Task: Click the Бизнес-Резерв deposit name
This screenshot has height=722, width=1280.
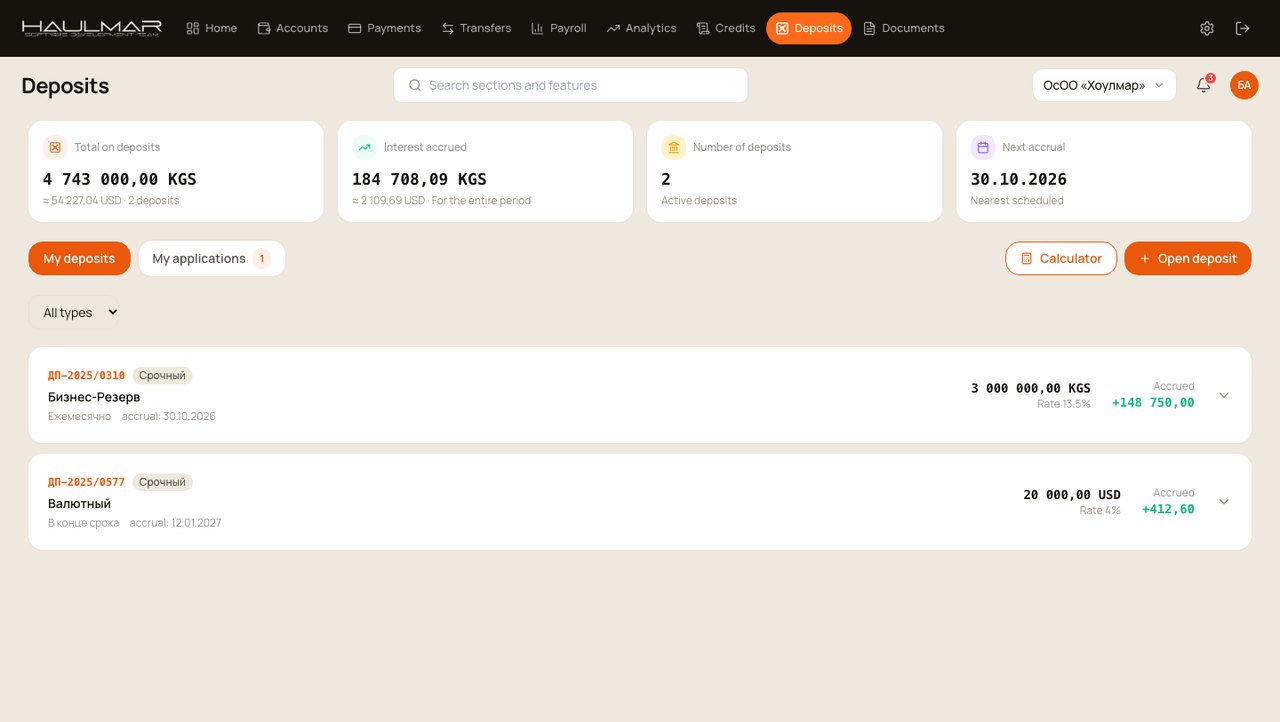Action: (94, 397)
